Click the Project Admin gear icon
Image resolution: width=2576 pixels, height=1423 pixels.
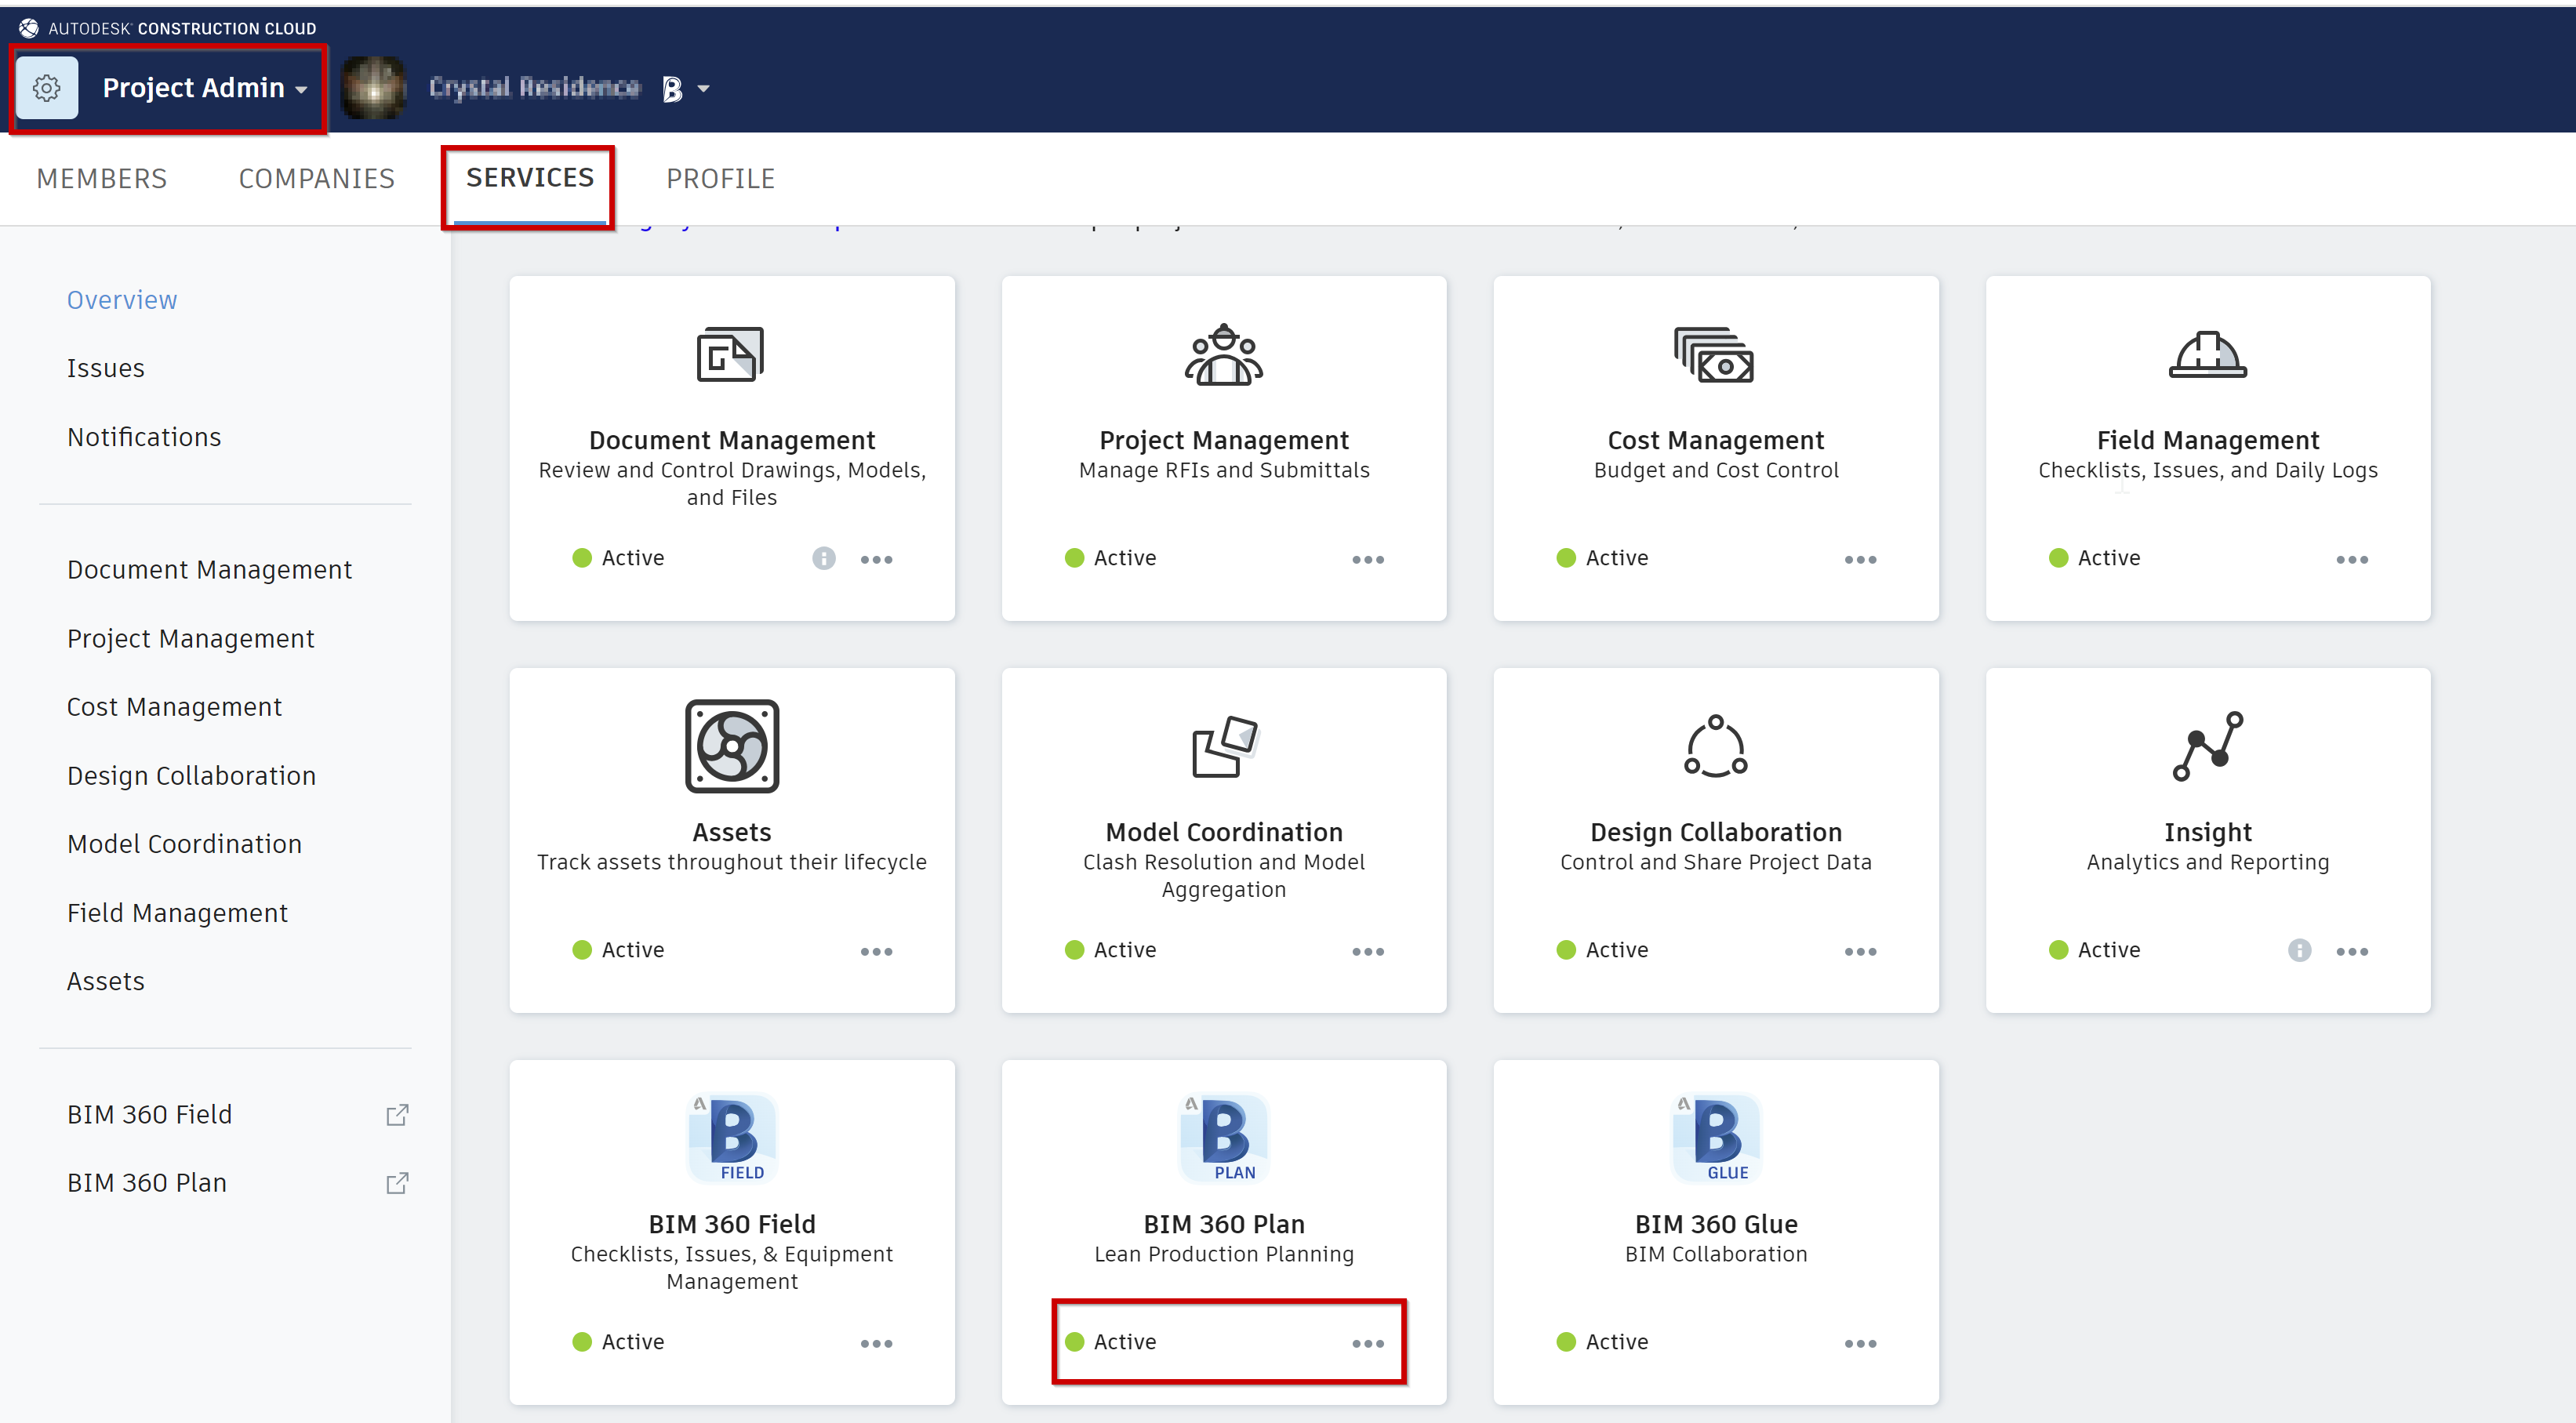(47, 88)
